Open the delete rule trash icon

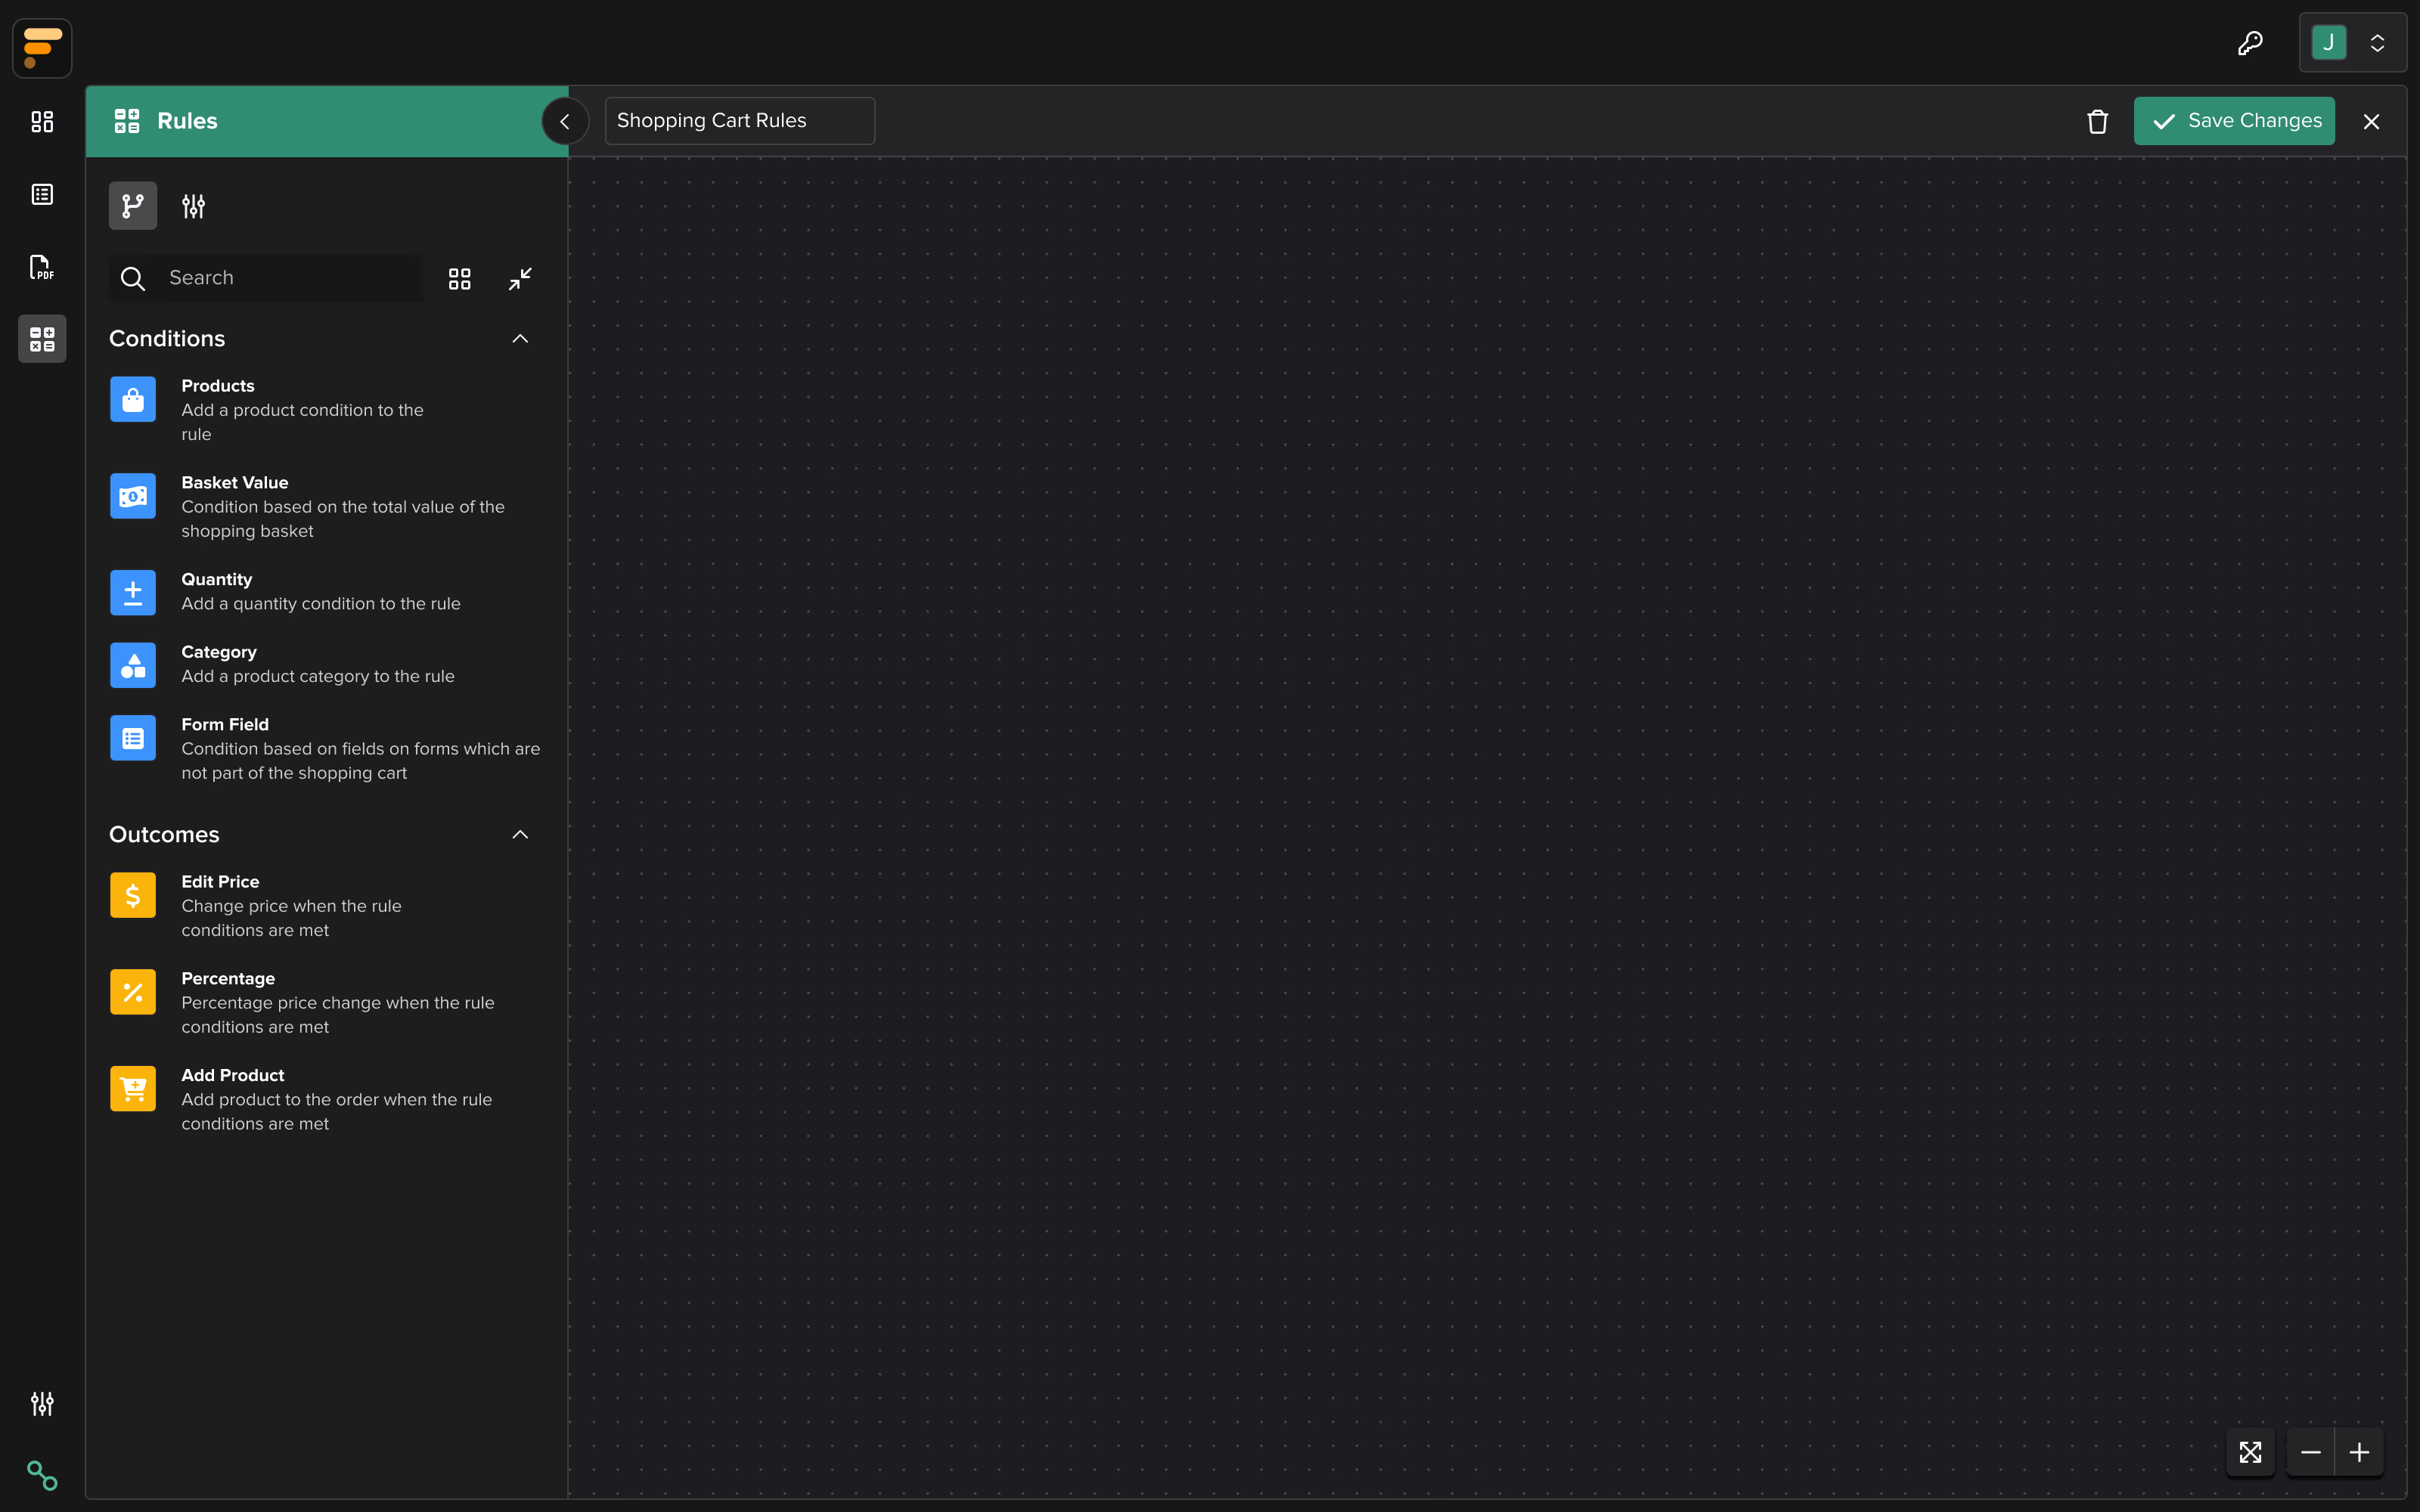[x=2097, y=121]
